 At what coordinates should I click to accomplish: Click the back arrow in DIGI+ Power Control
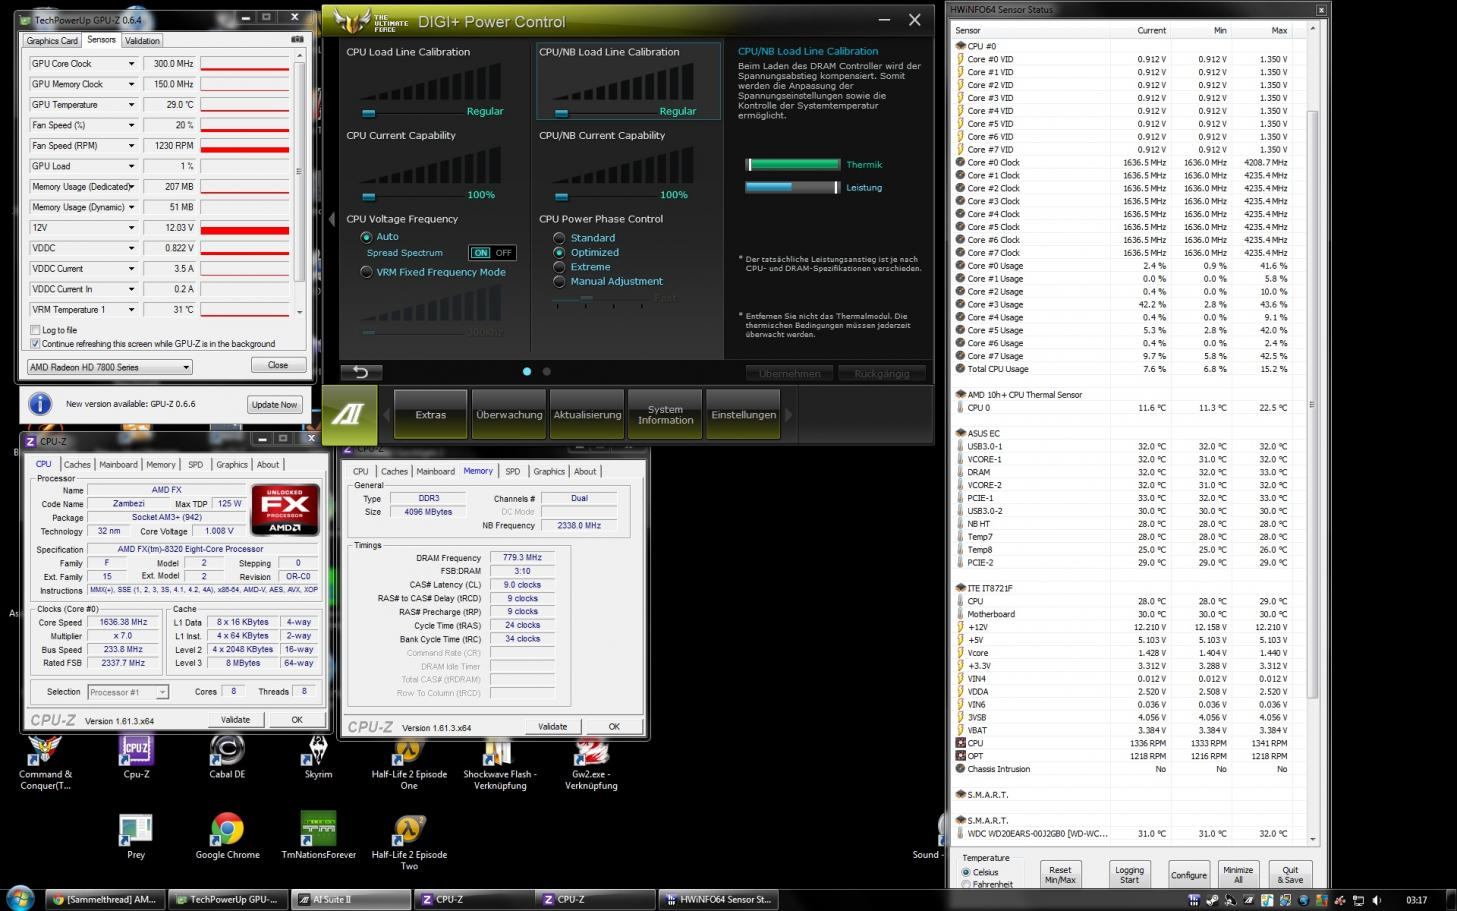point(361,372)
